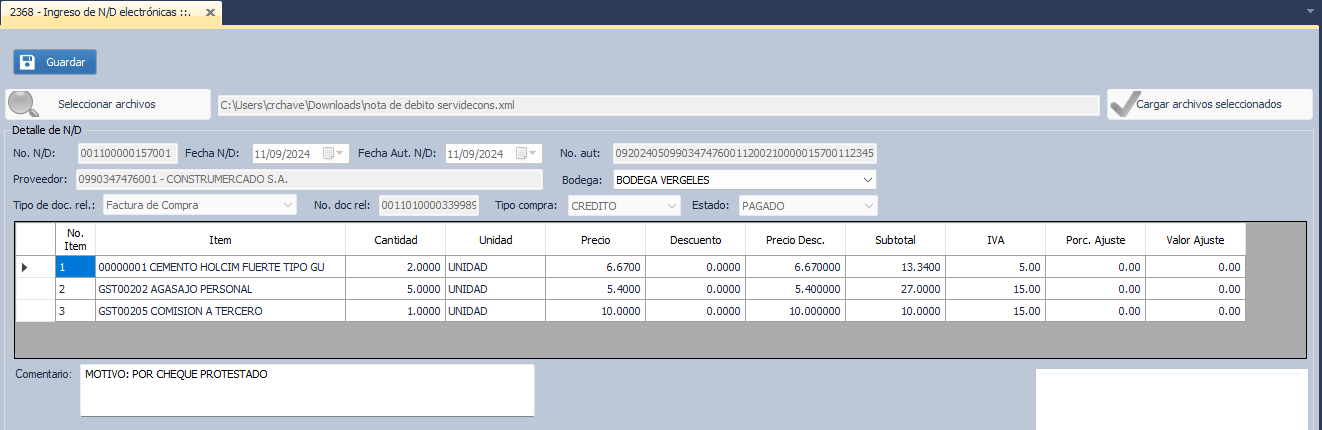Viewport: 1322px width, 430px height.
Task: Open the Tipo compra dropdown
Action: point(671,205)
